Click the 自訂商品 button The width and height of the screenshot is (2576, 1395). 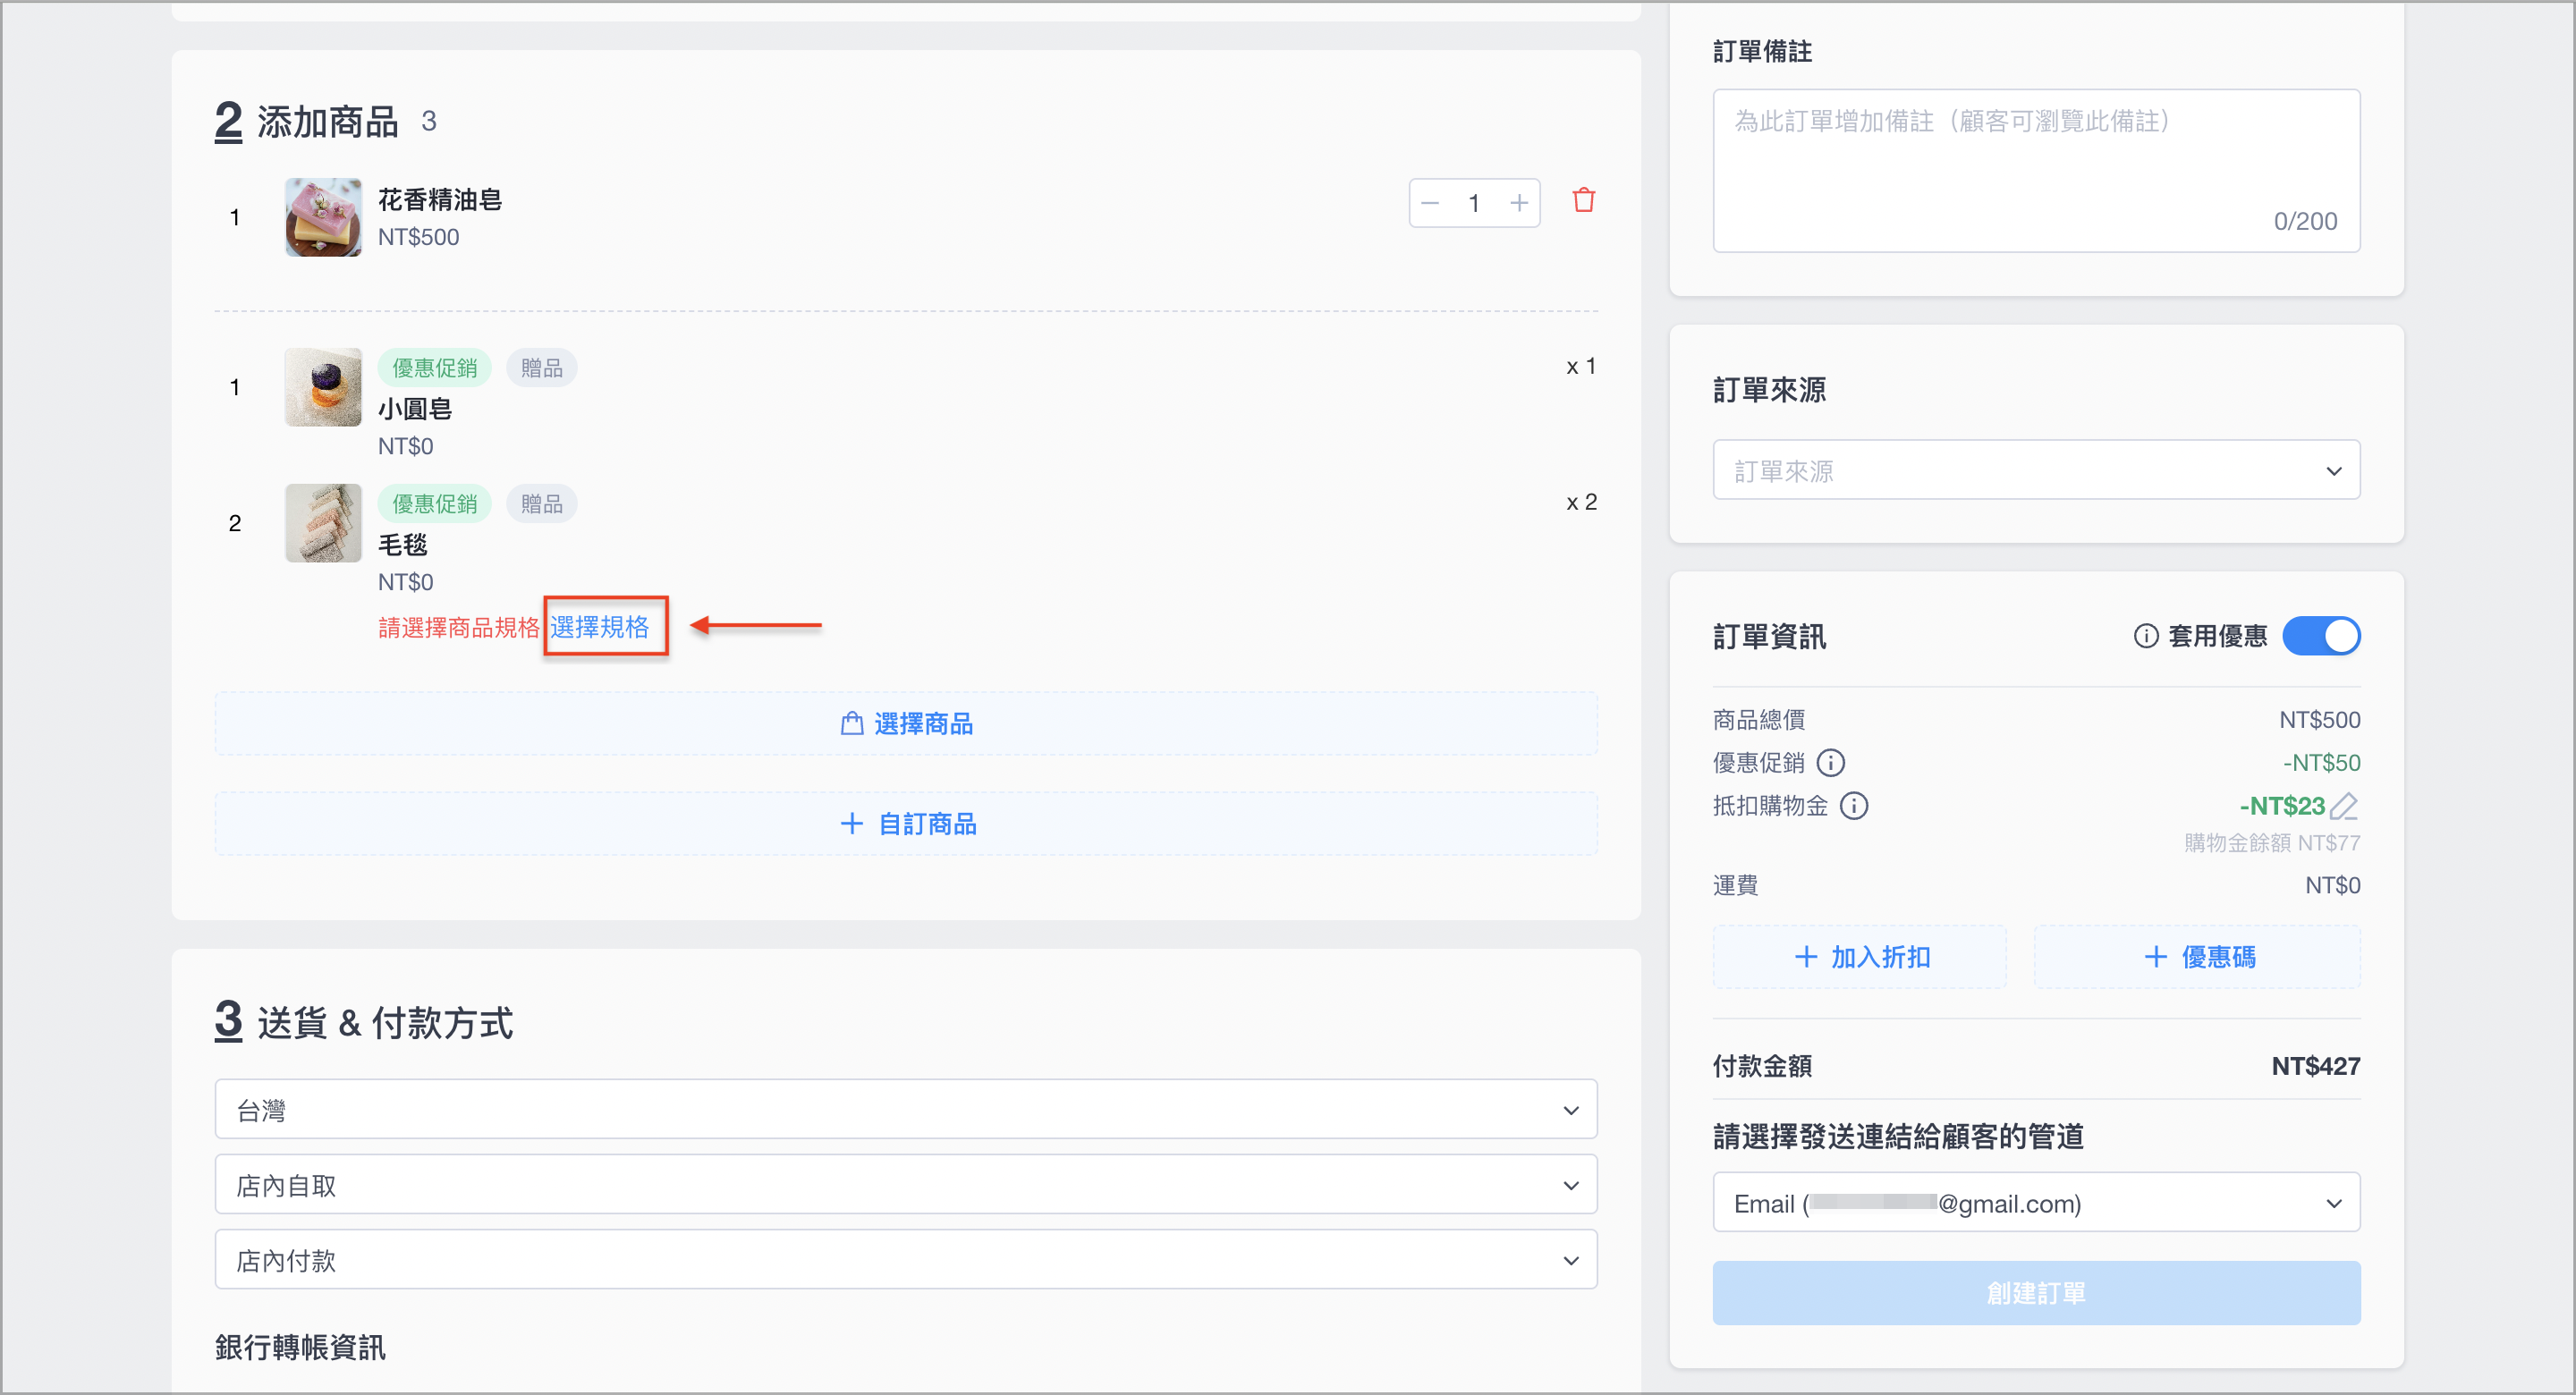906,823
